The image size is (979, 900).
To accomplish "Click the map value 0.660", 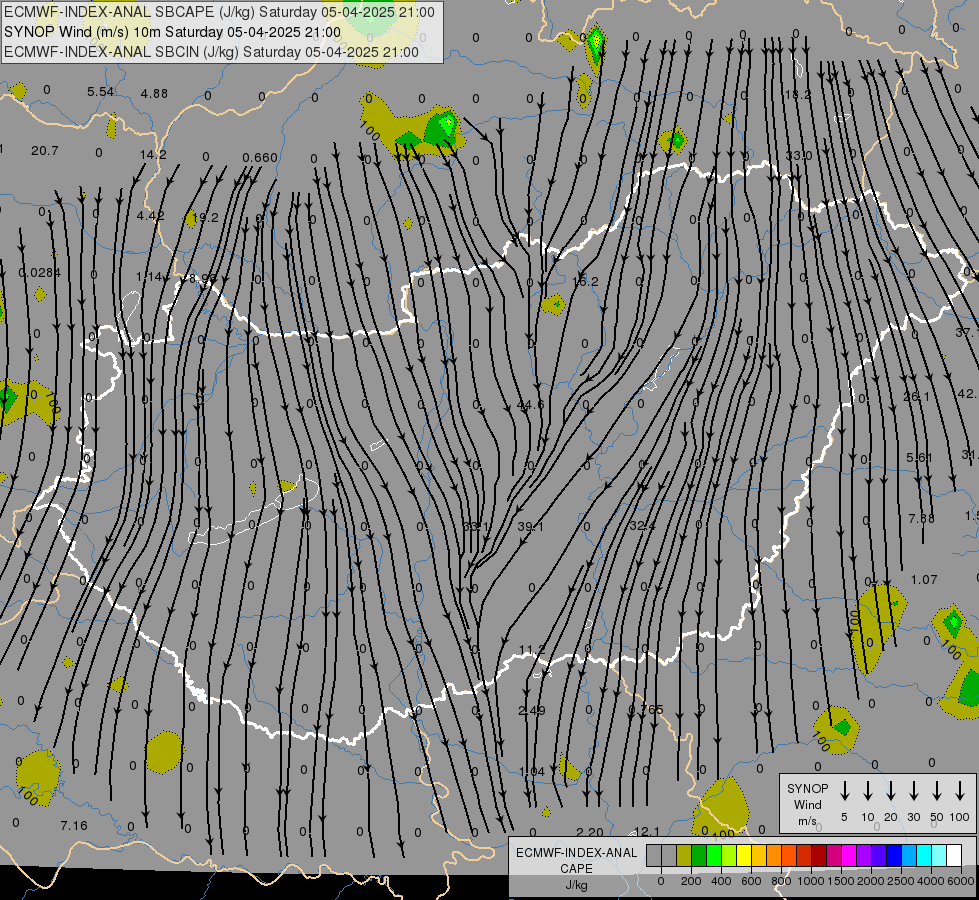I will (x=260, y=157).
